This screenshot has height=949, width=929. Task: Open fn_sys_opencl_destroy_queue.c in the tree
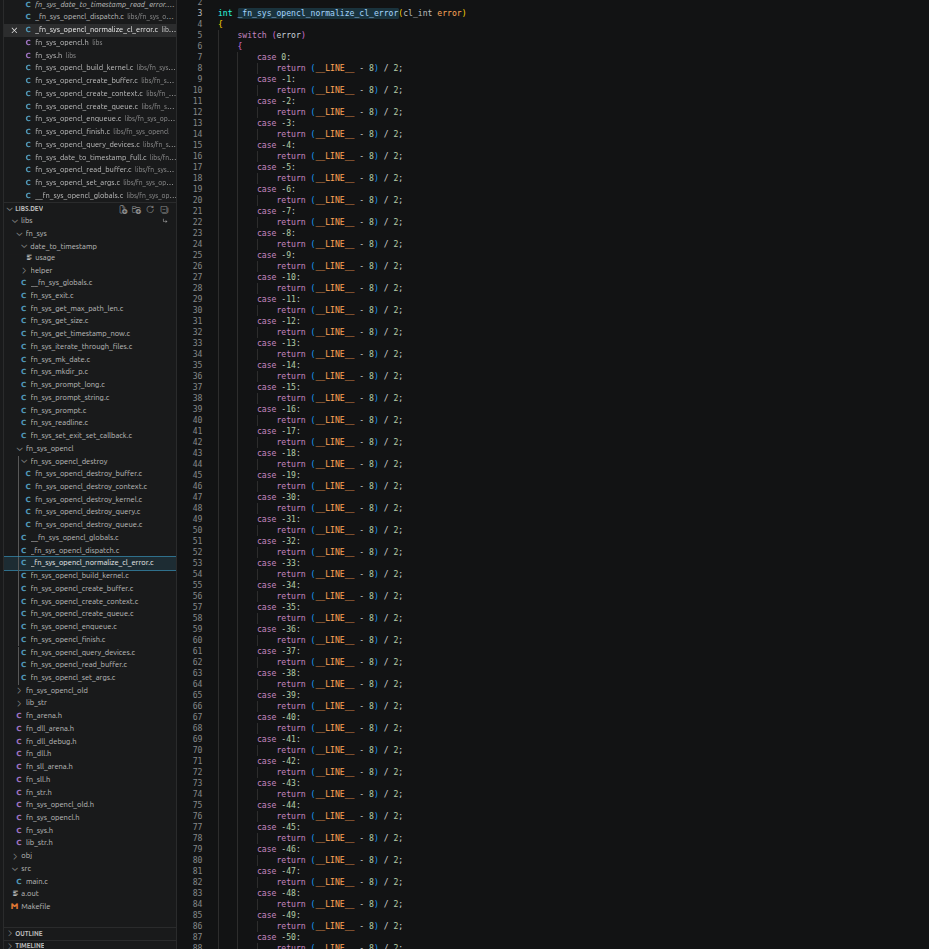pos(90,524)
